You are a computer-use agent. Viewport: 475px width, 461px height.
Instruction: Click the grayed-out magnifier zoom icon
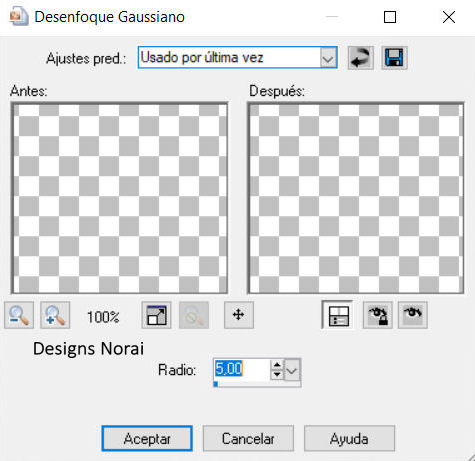(x=194, y=315)
